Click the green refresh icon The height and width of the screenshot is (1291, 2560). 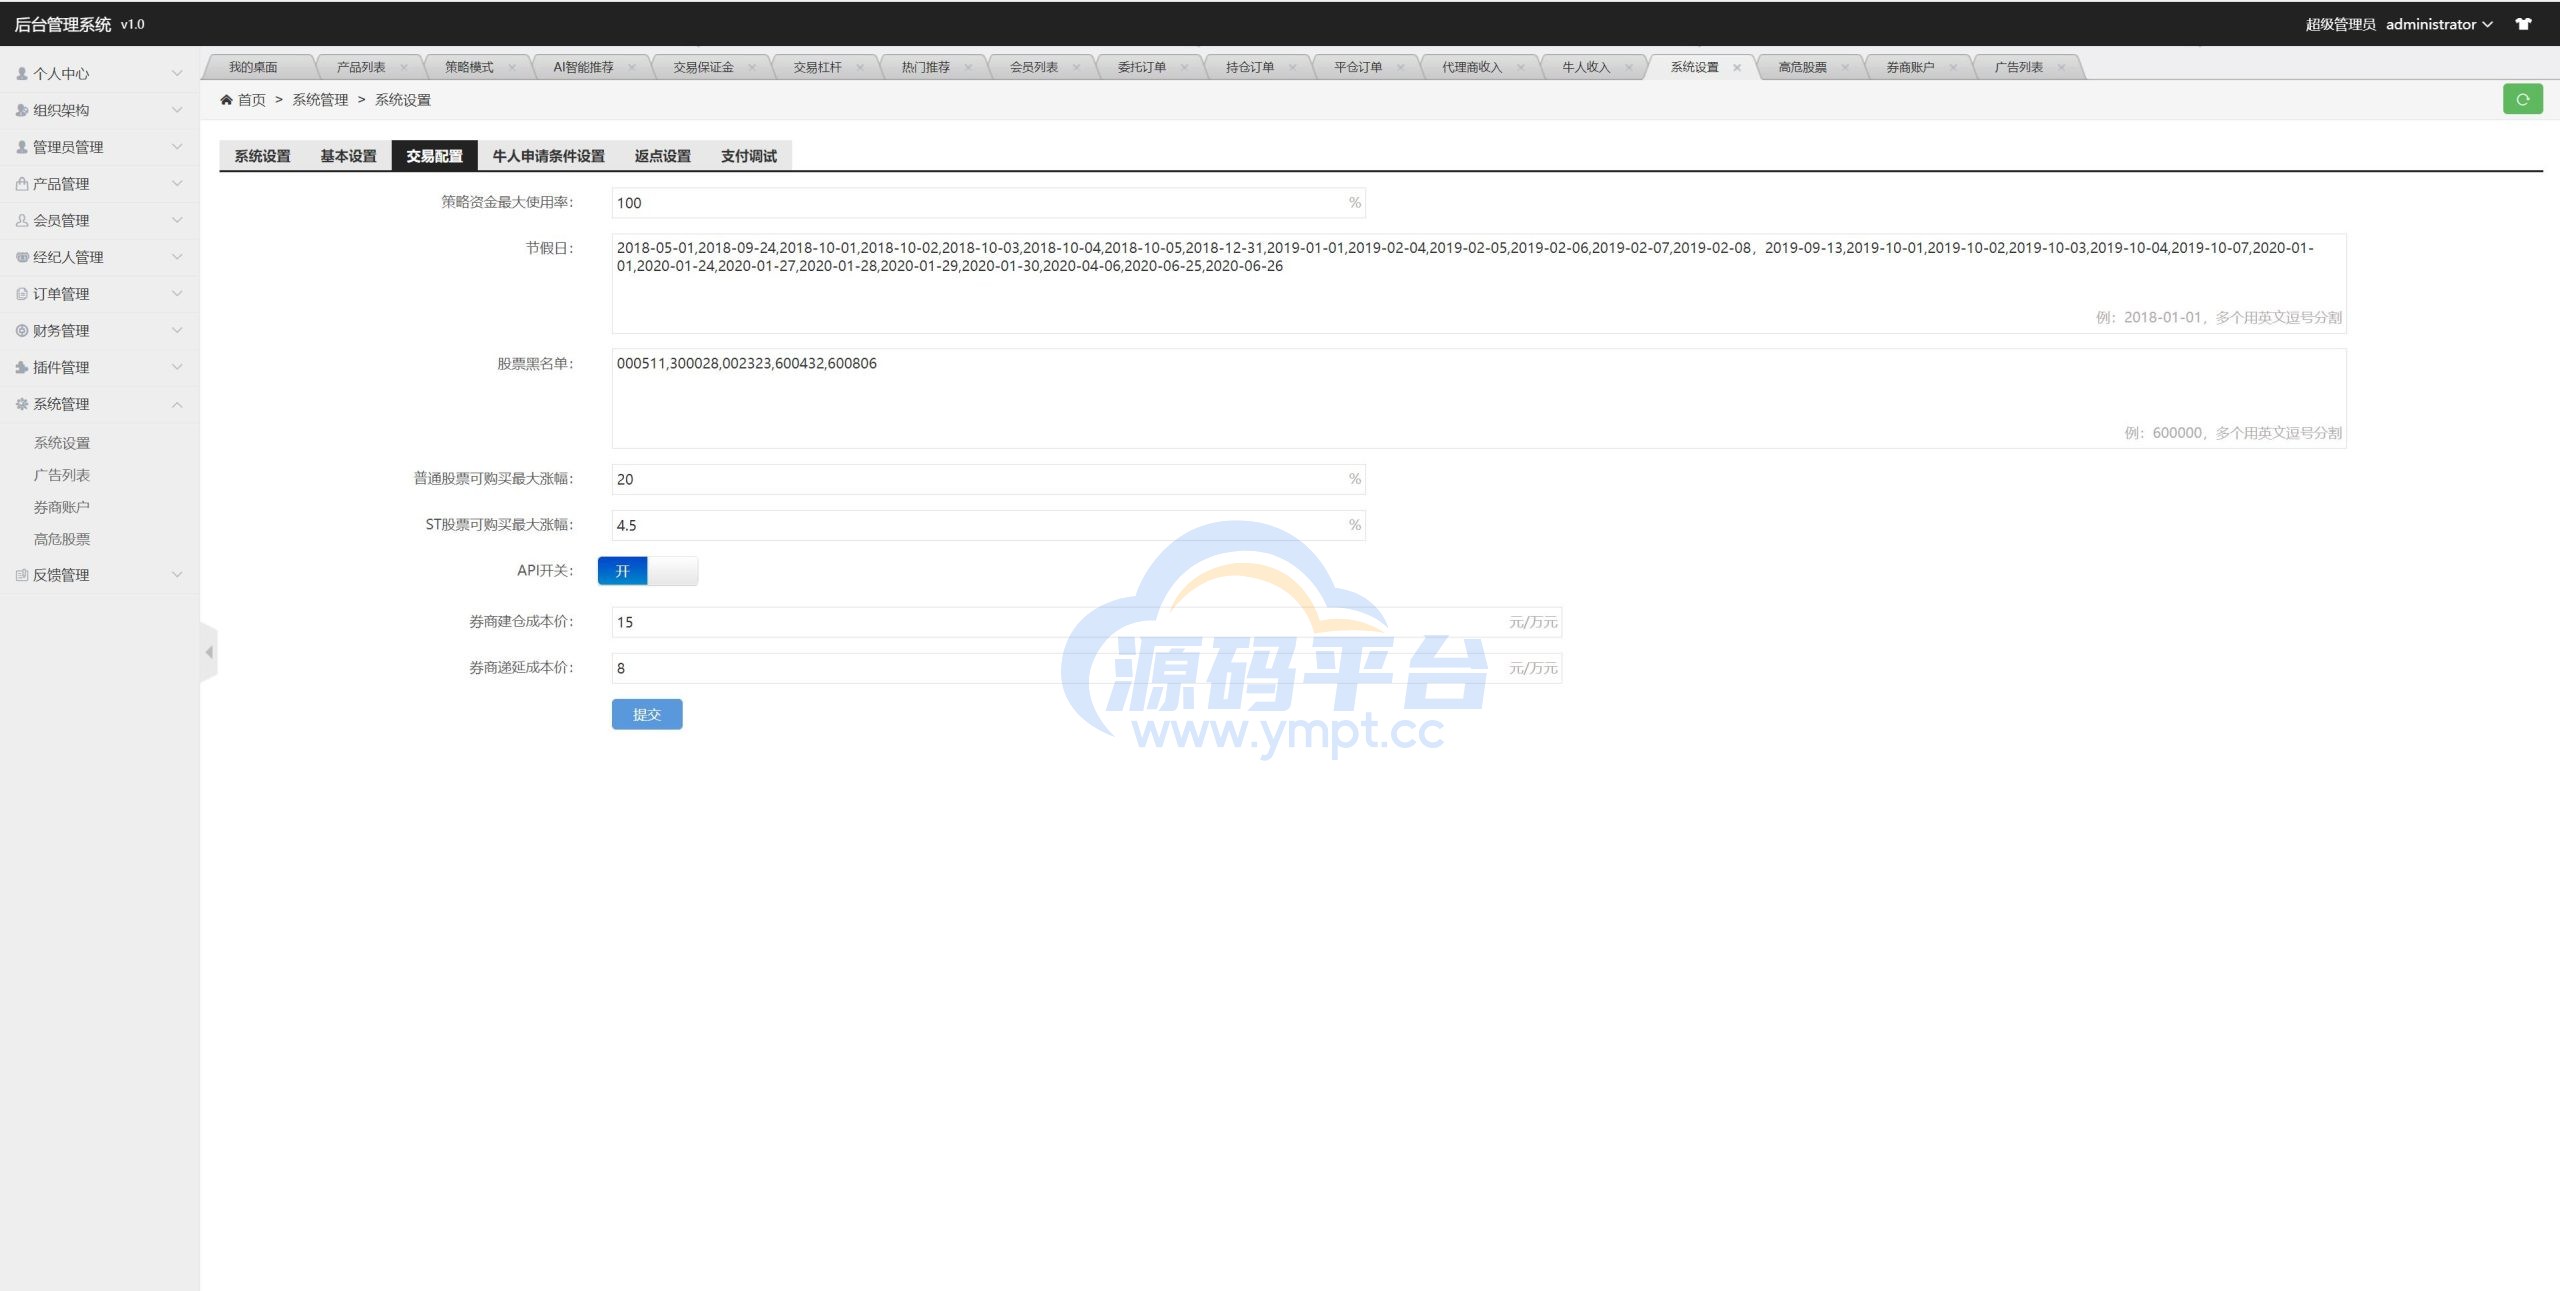coord(2522,99)
